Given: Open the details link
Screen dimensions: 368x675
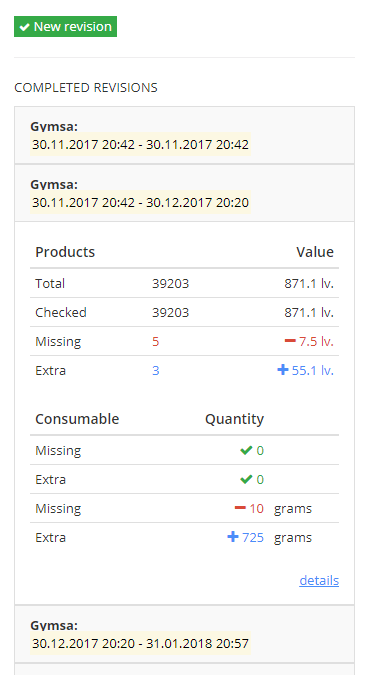Looking at the screenshot, I should point(319,580).
